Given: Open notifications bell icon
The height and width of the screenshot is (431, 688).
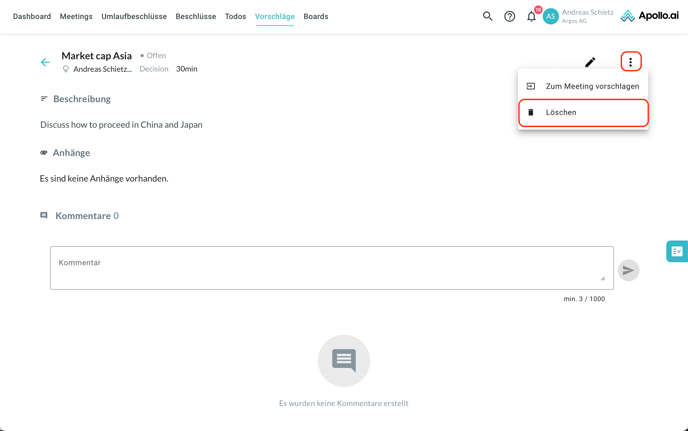Looking at the screenshot, I should (x=531, y=16).
